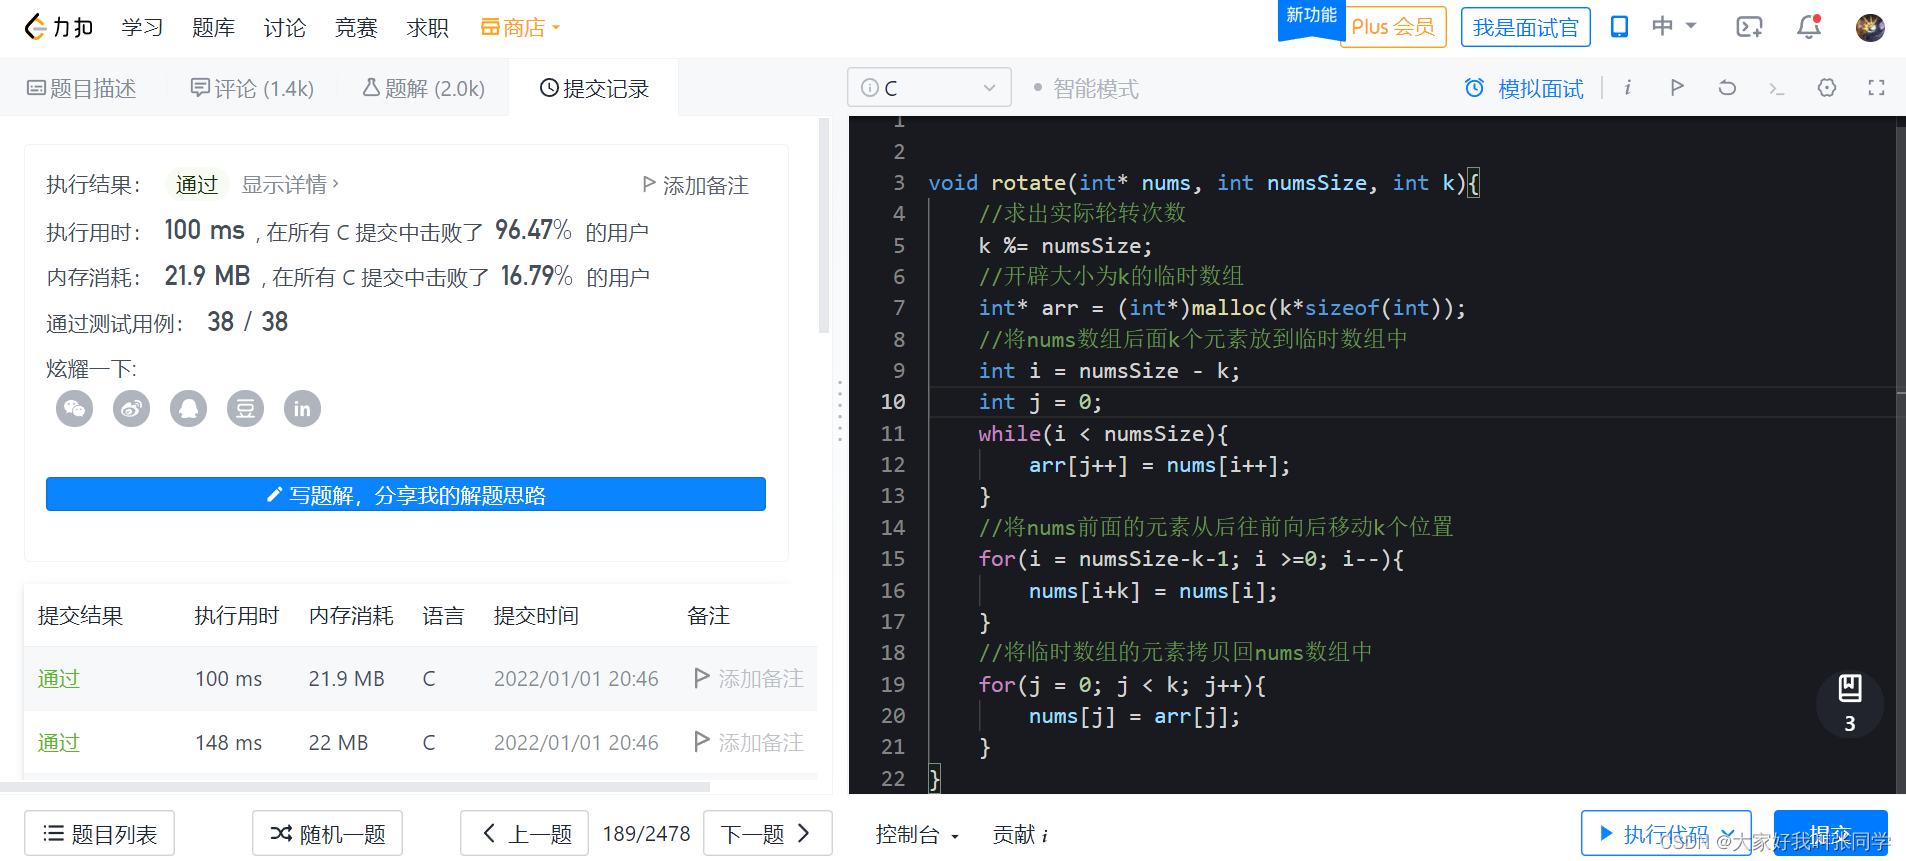Switch to 提交记录 tab
Image resolution: width=1906 pixels, height=861 pixels.
[x=594, y=88]
